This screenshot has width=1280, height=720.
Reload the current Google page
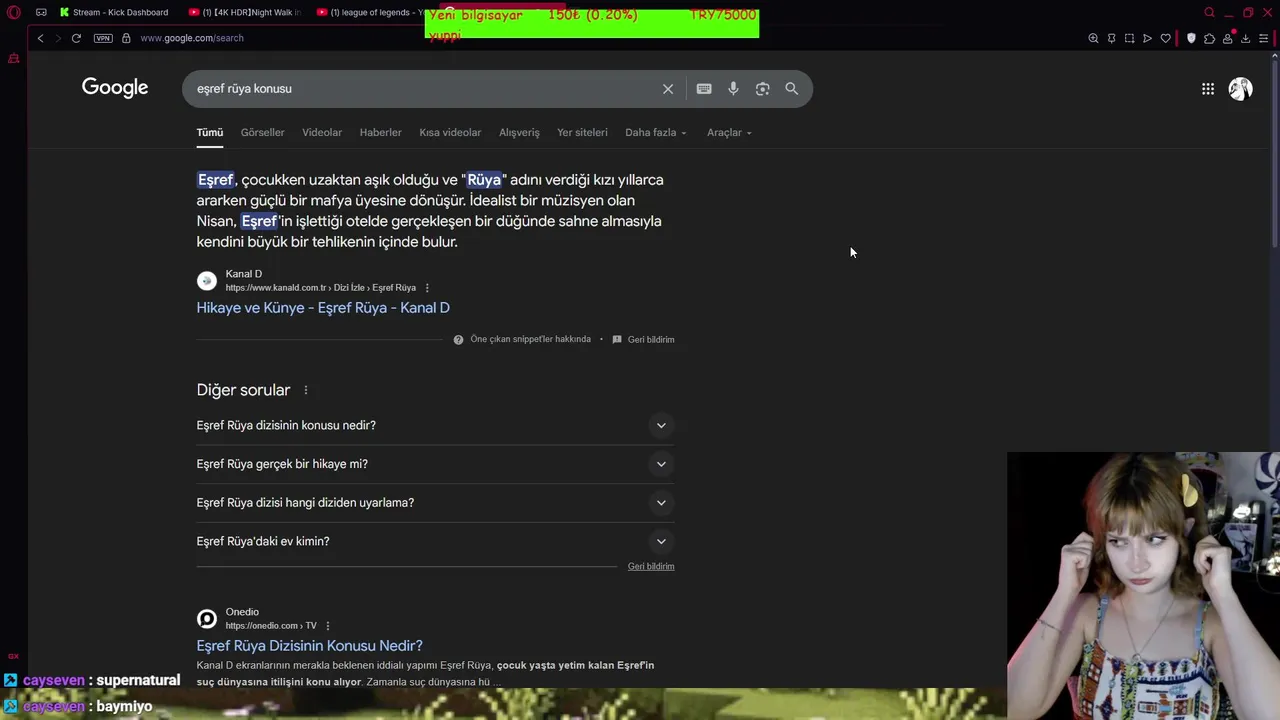pos(76,38)
